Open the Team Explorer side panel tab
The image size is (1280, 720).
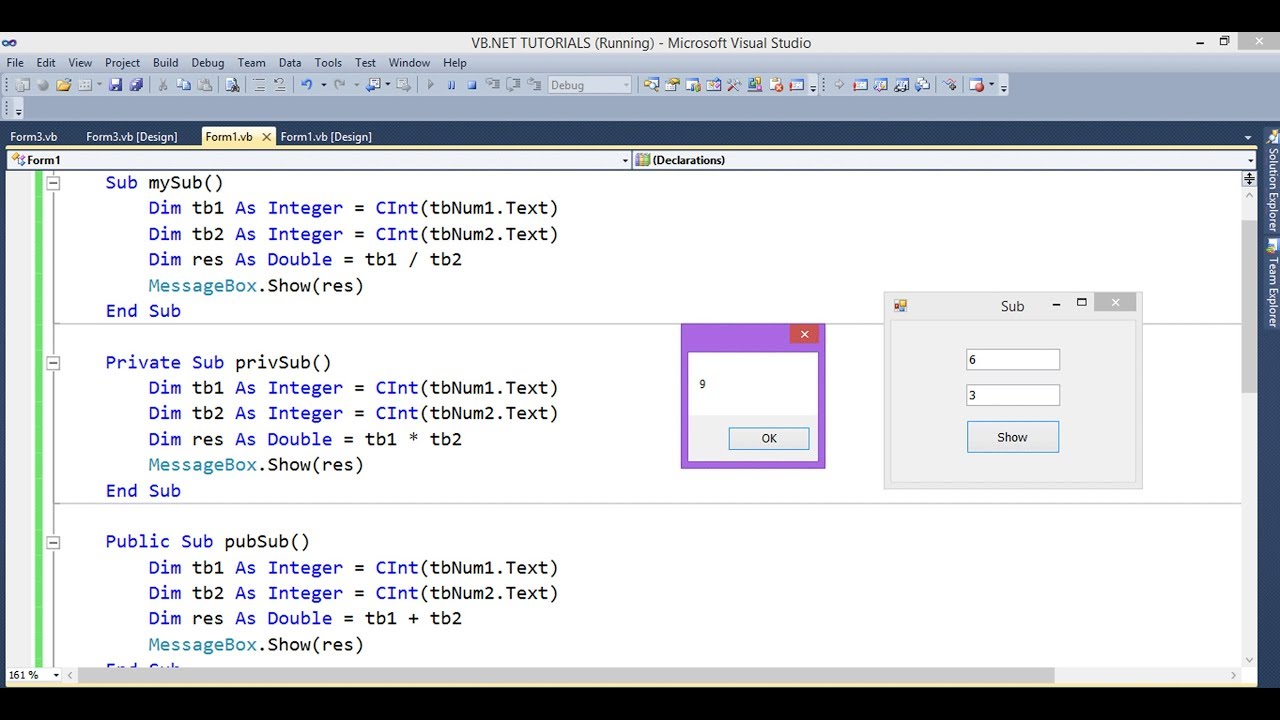click(1273, 284)
